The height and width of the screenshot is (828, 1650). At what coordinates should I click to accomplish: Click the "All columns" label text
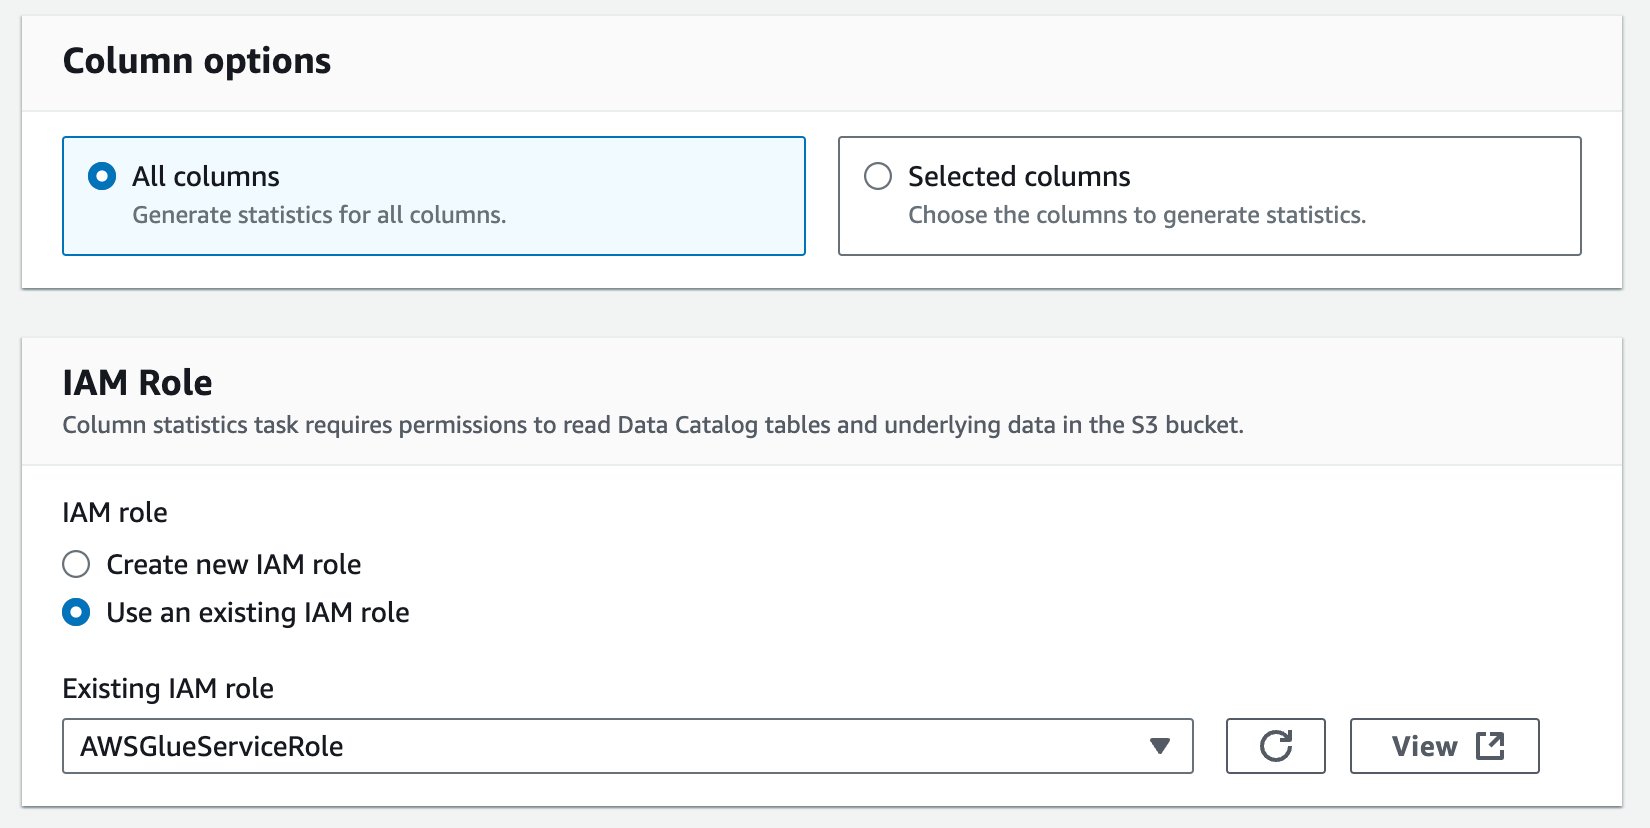pos(206,177)
